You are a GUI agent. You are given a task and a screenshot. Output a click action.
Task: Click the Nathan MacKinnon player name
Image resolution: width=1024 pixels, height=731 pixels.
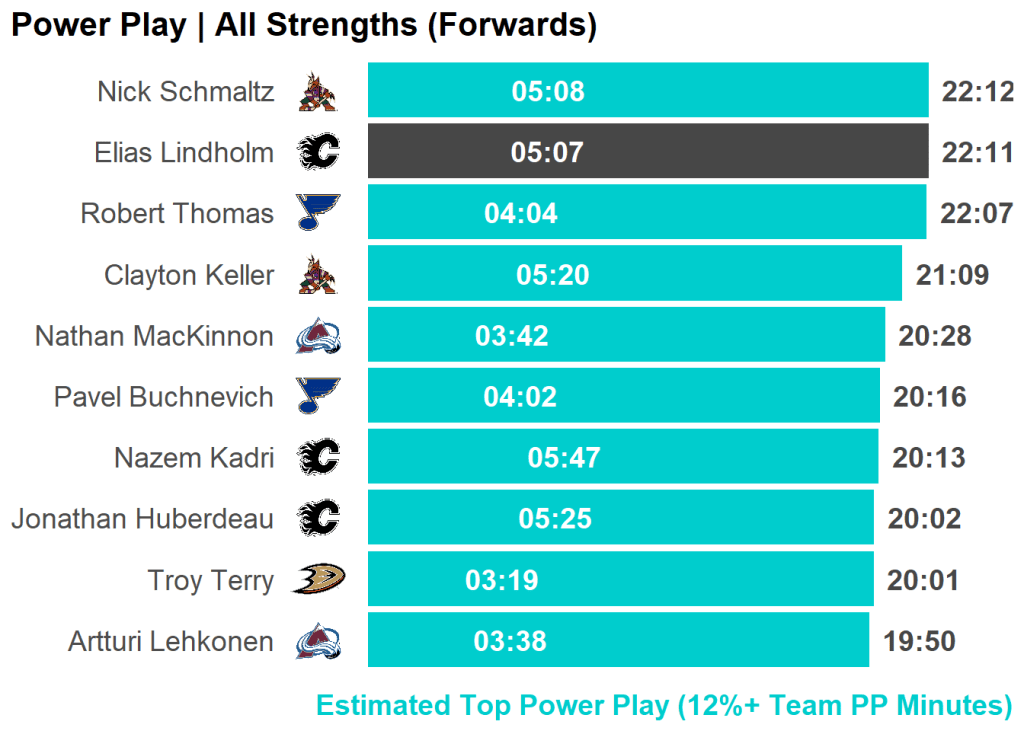[x=154, y=336]
